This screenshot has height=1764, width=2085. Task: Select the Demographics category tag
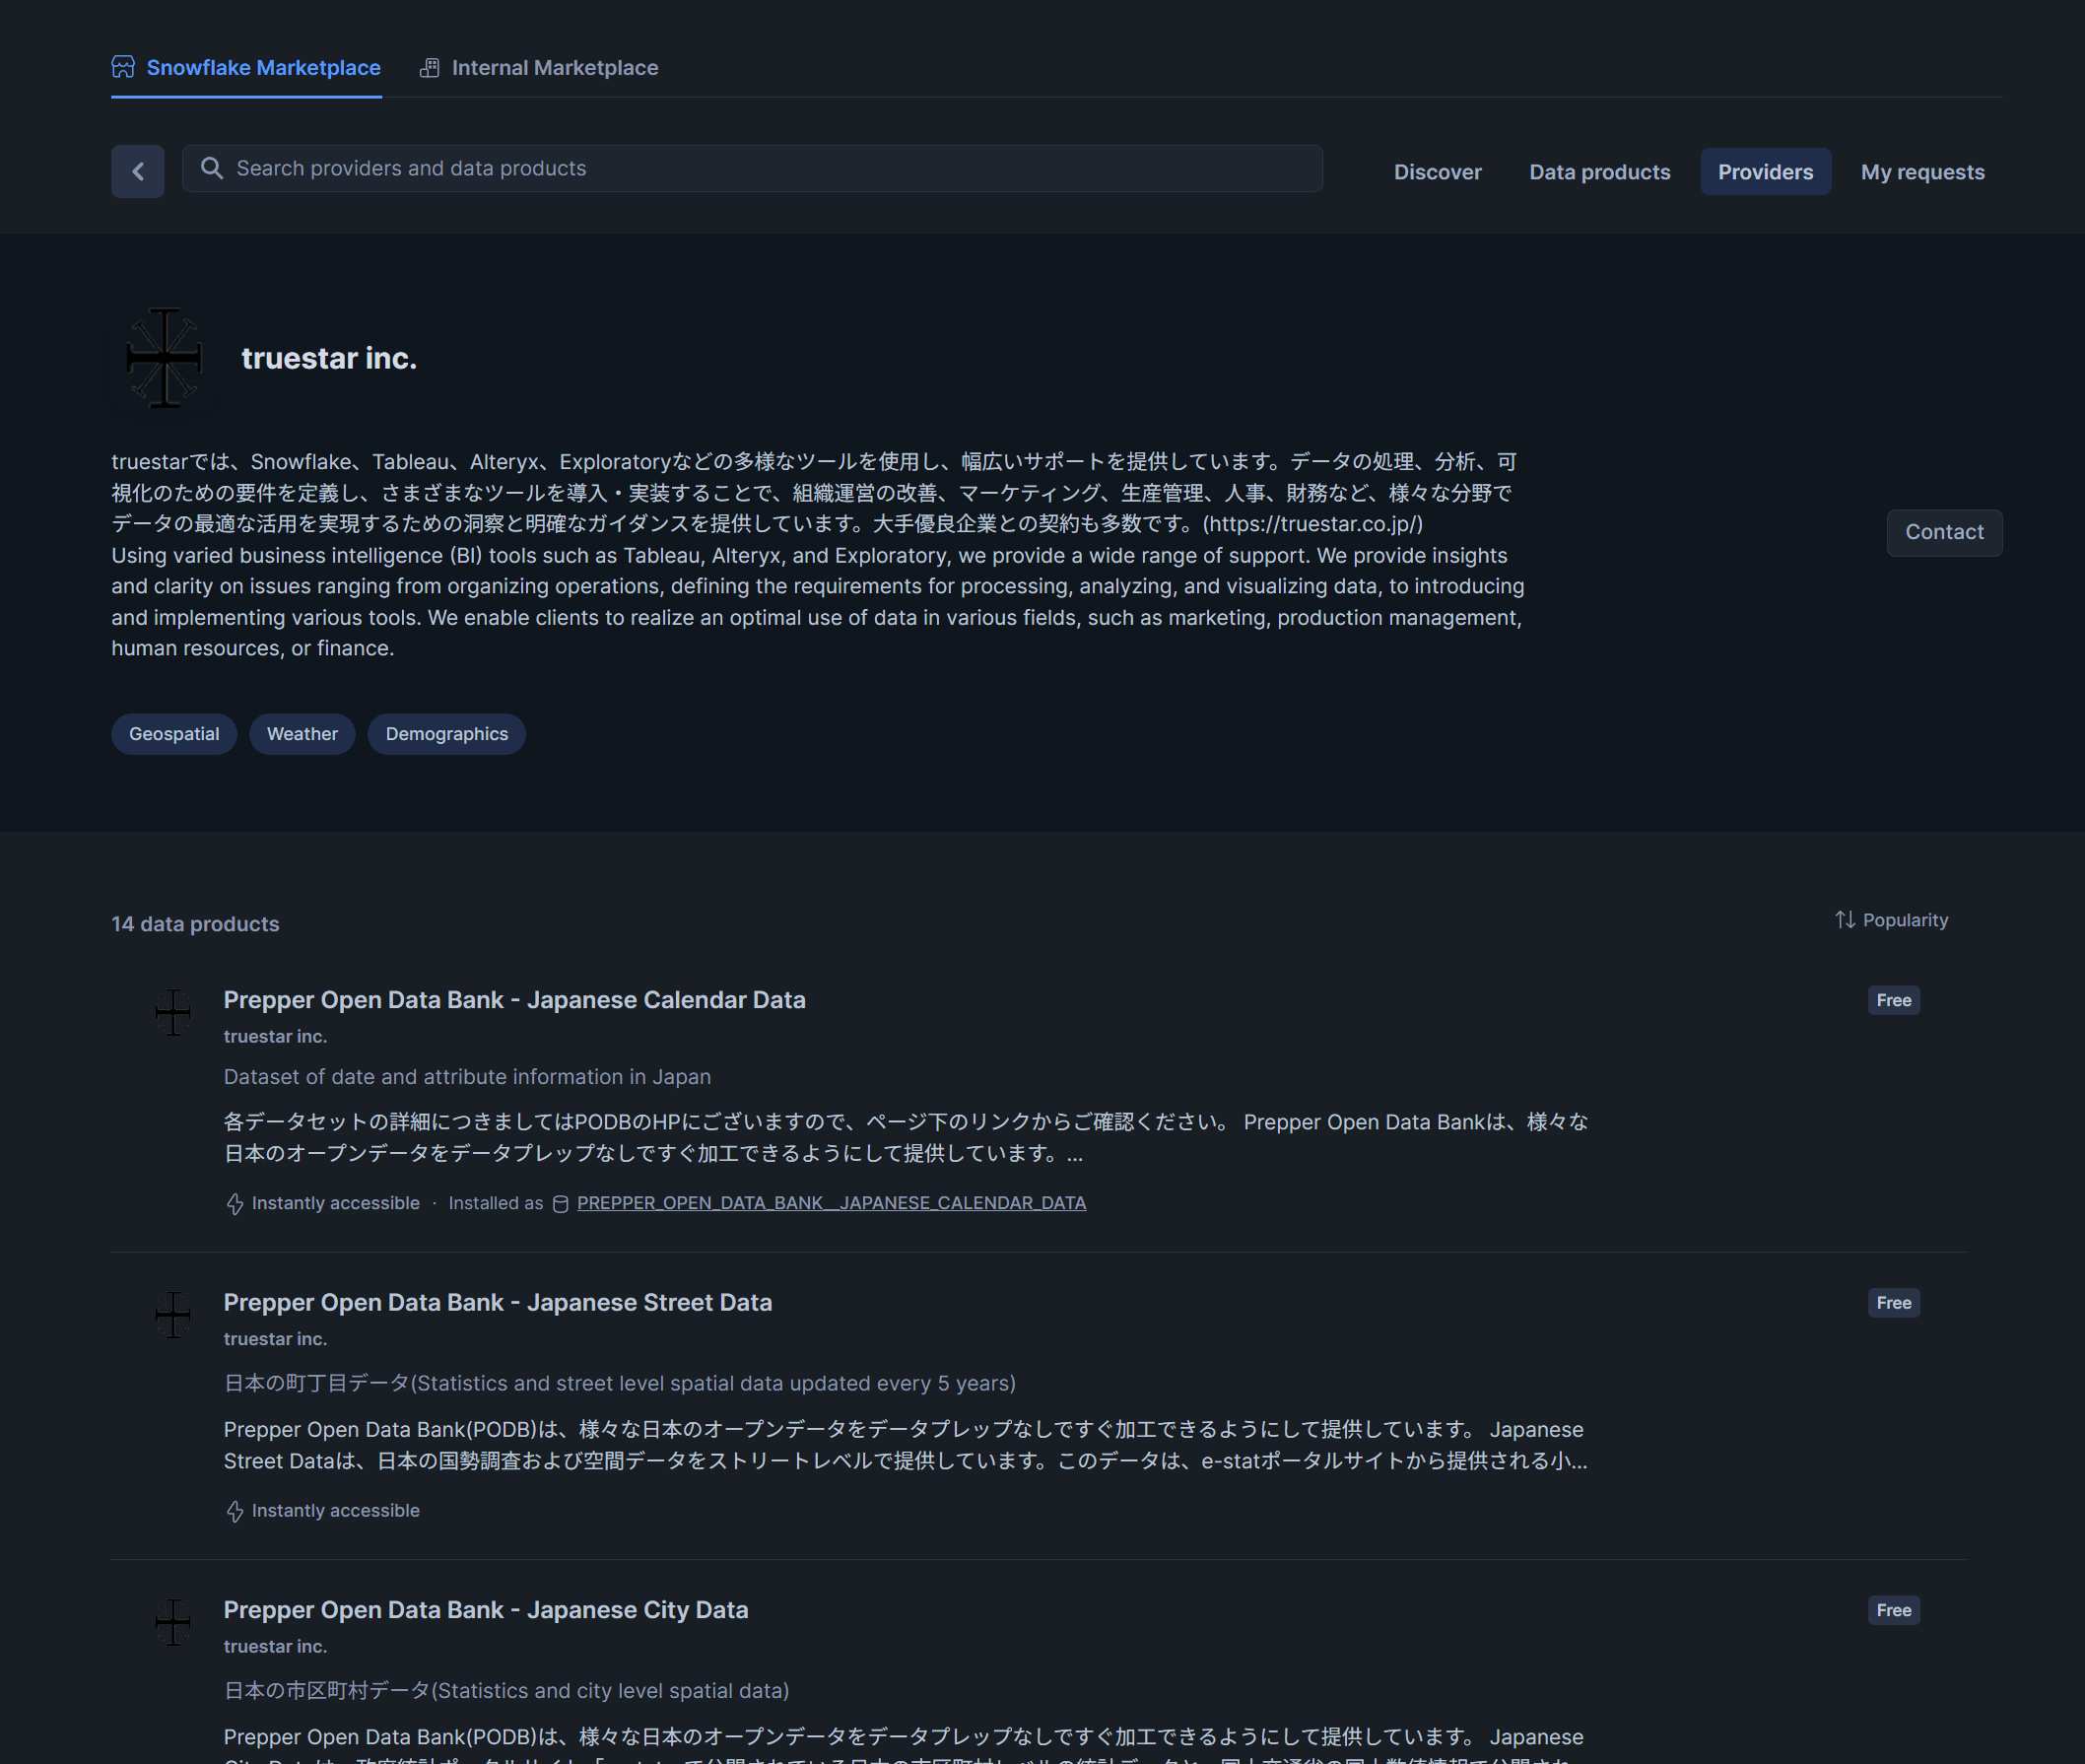pos(447,734)
